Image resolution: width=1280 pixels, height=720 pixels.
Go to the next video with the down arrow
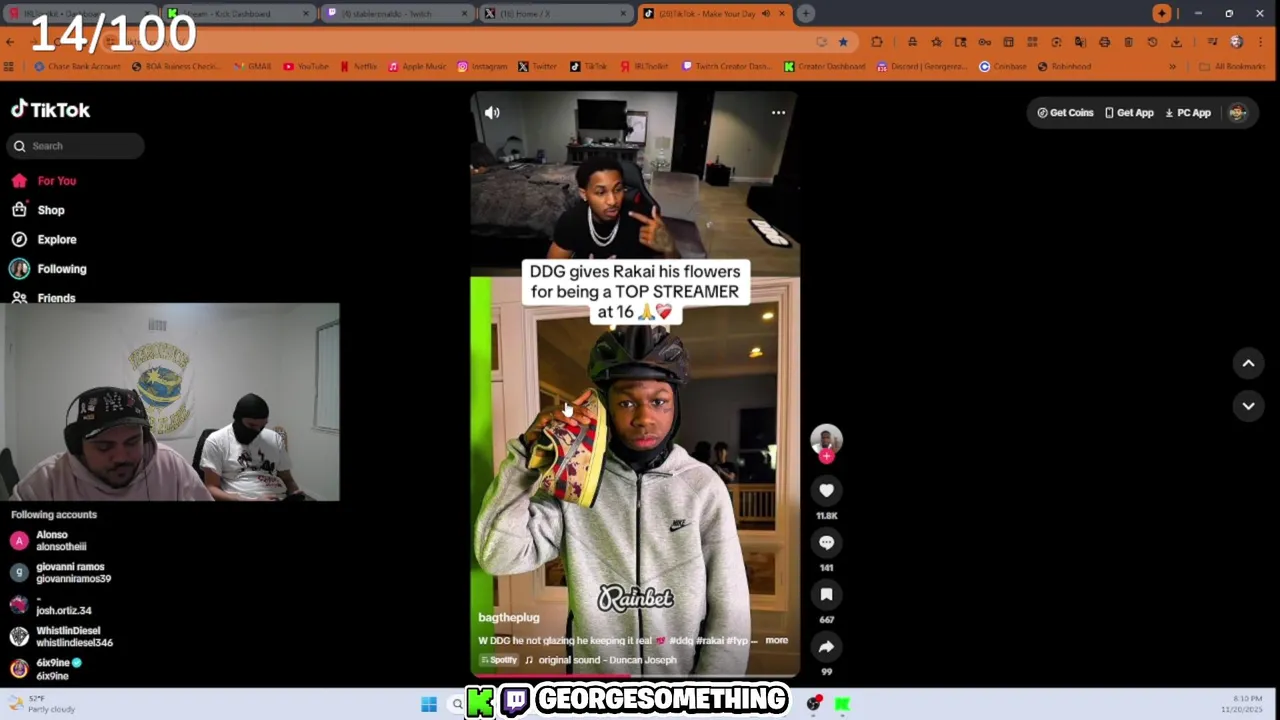[x=1248, y=406]
